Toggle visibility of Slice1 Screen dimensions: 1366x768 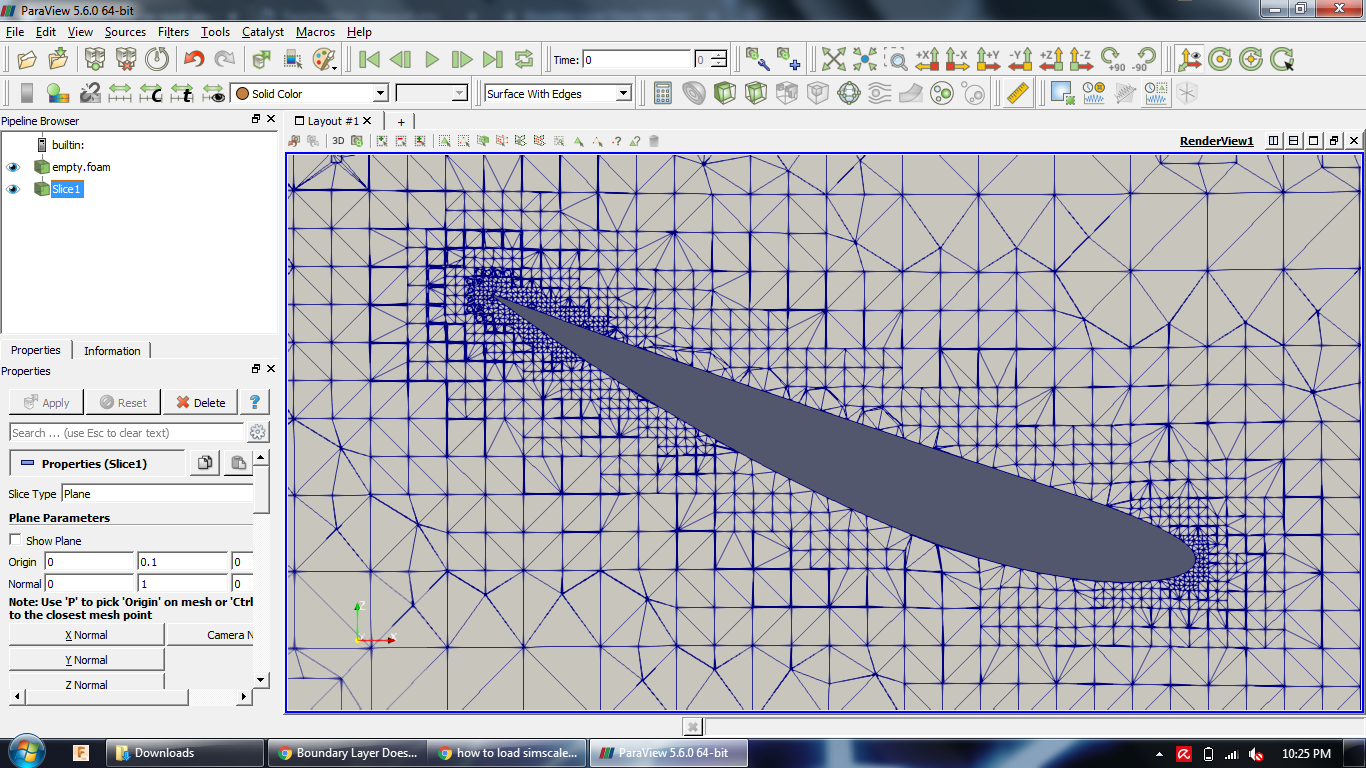[14, 189]
